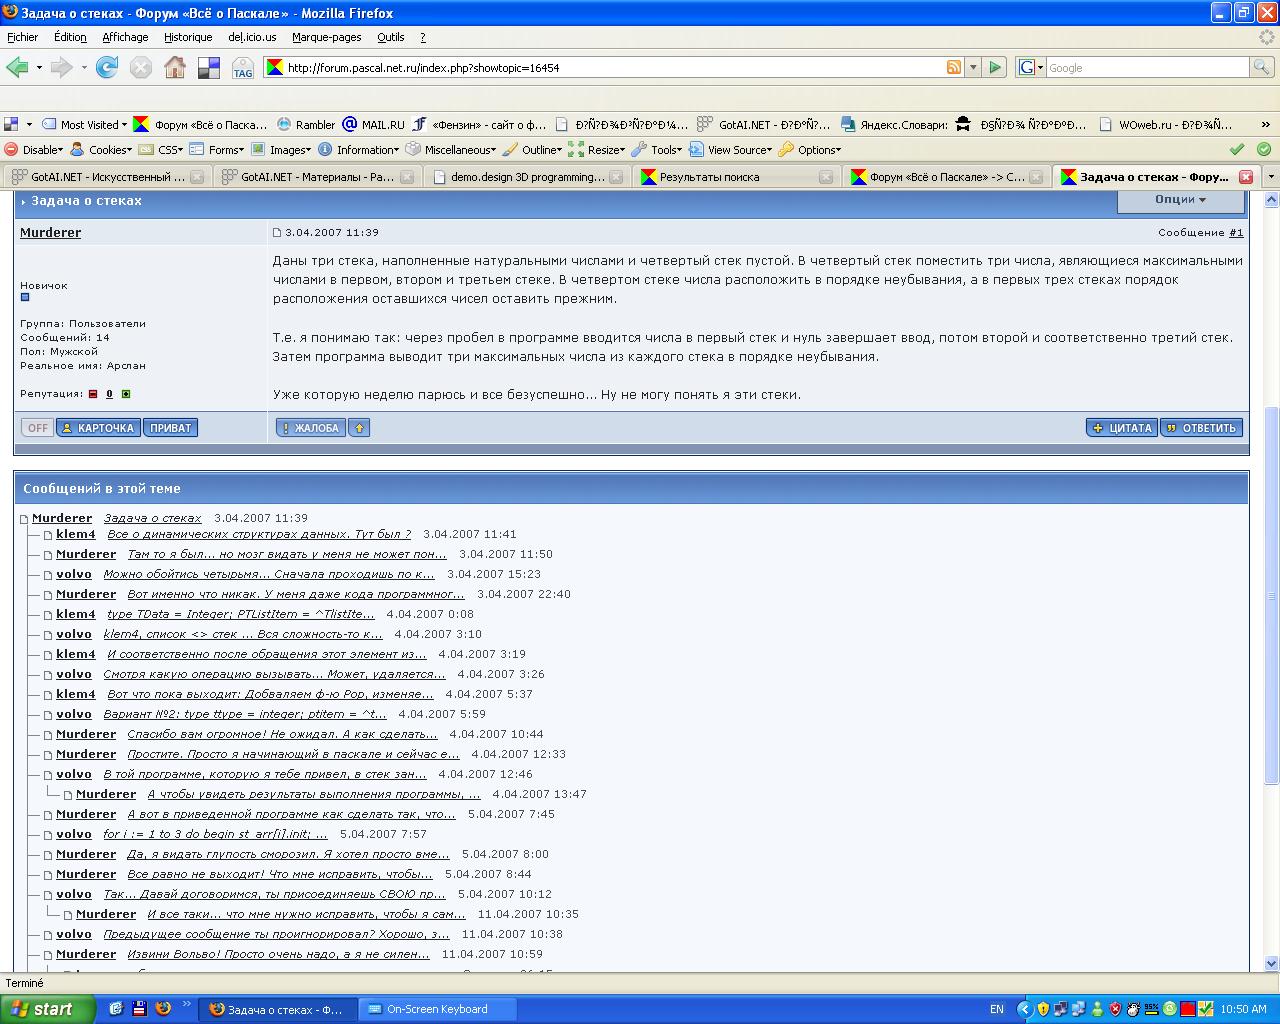Click the green plus reputation button
This screenshot has width=1280, height=1024.
126,394
